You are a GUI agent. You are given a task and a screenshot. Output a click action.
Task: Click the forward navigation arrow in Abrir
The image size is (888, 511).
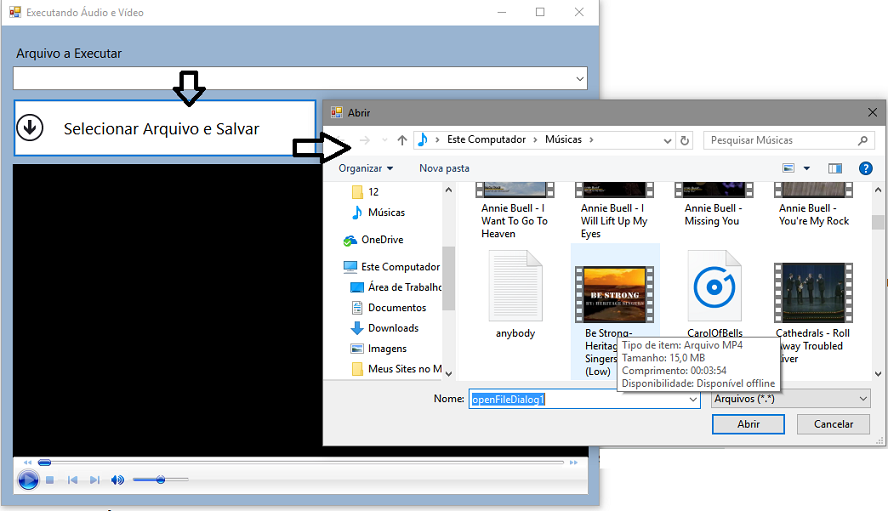(x=365, y=140)
